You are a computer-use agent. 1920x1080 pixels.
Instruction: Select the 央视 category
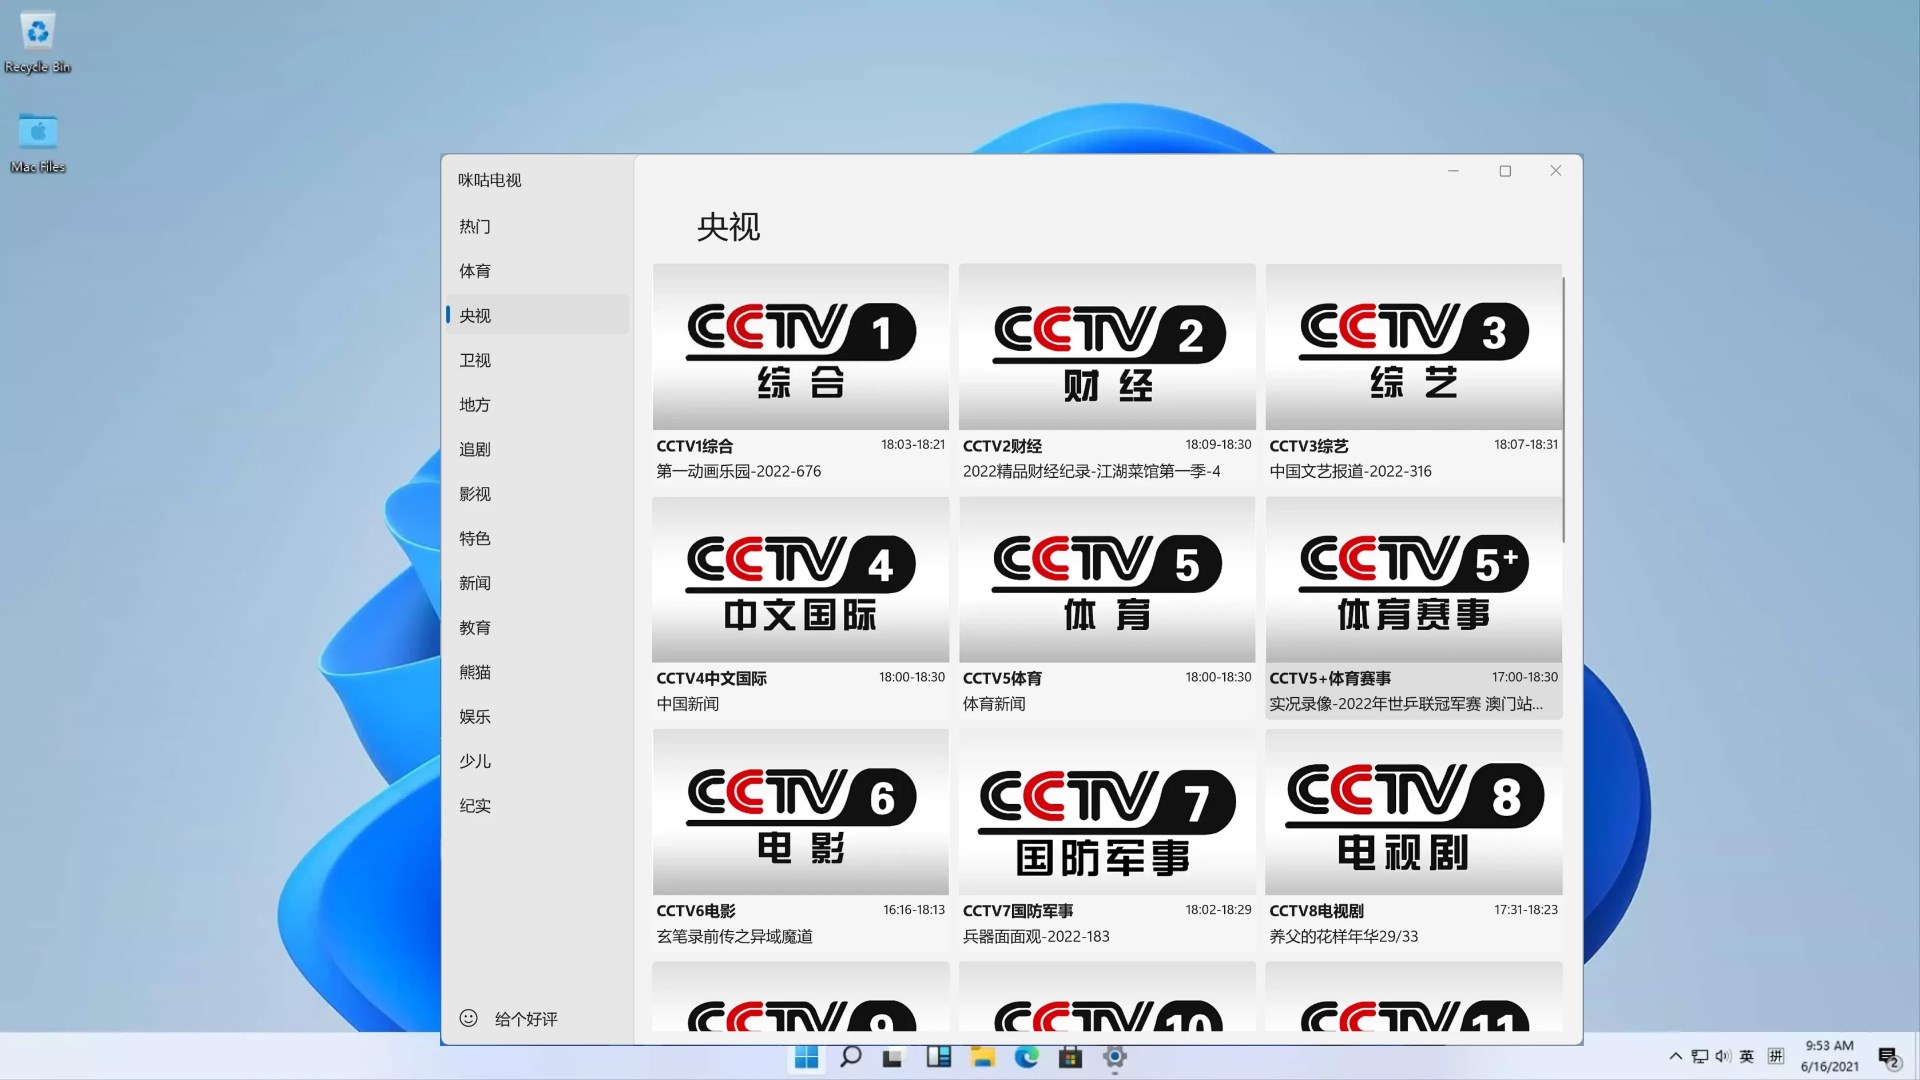(x=537, y=315)
